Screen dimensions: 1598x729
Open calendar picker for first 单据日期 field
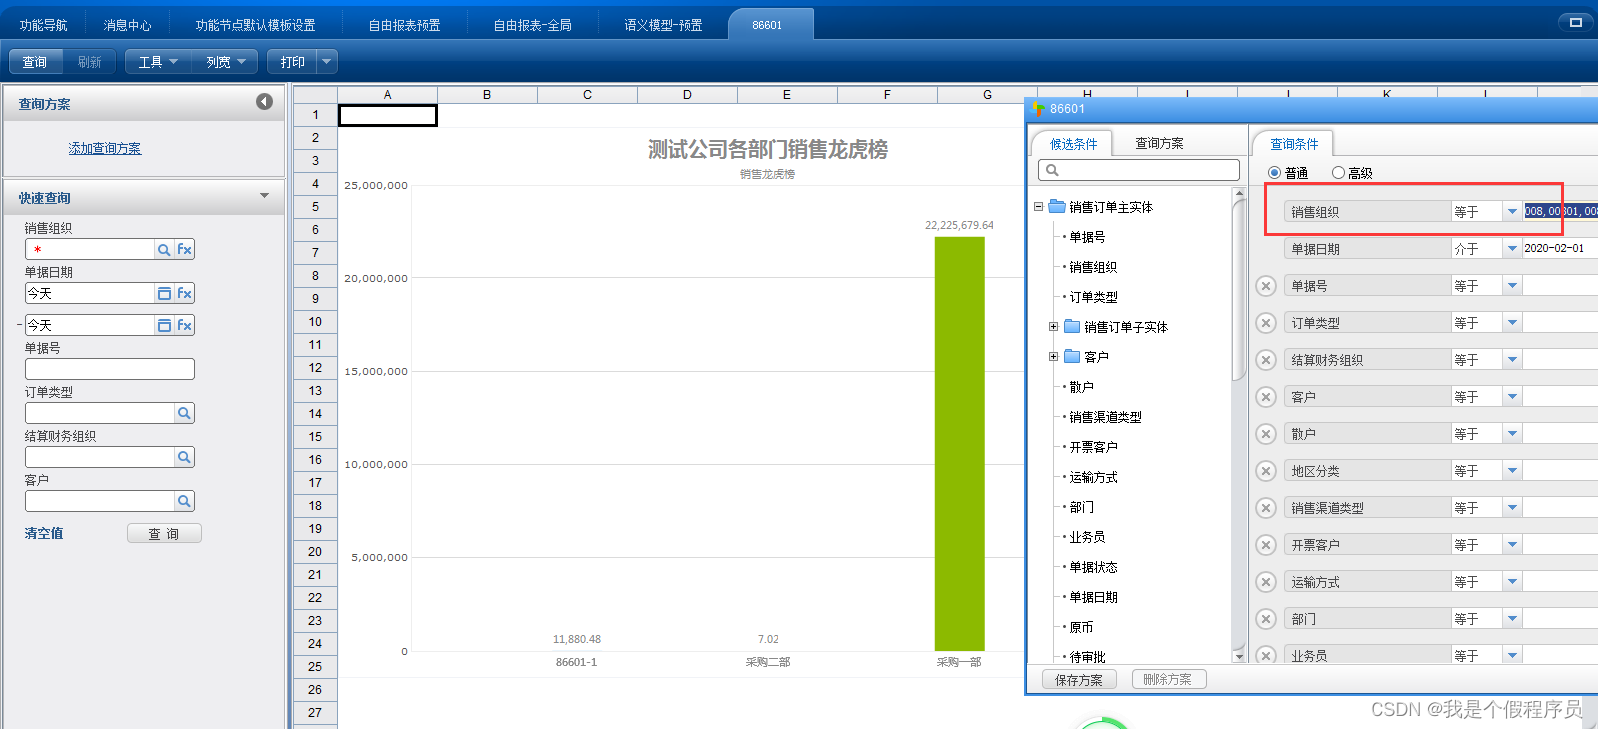(x=164, y=294)
